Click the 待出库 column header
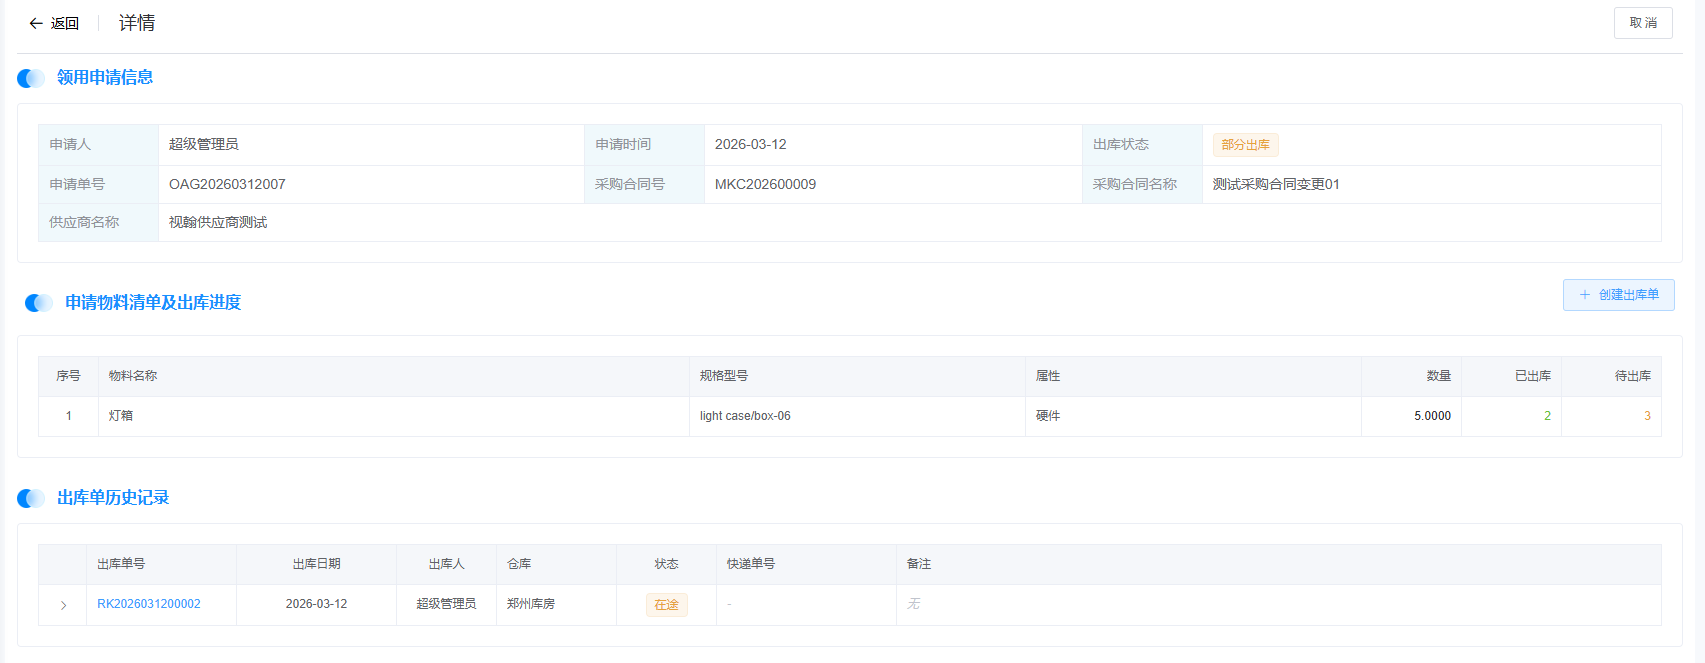 click(x=1632, y=376)
